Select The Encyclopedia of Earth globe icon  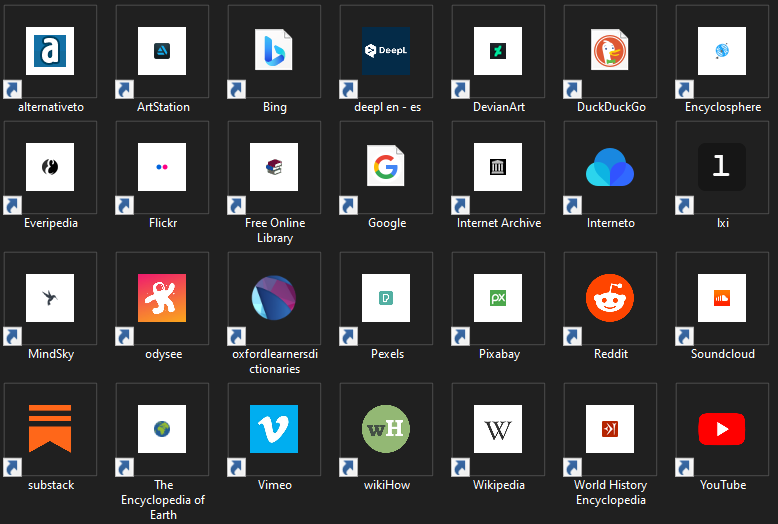pyautogui.click(x=162, y=429)
